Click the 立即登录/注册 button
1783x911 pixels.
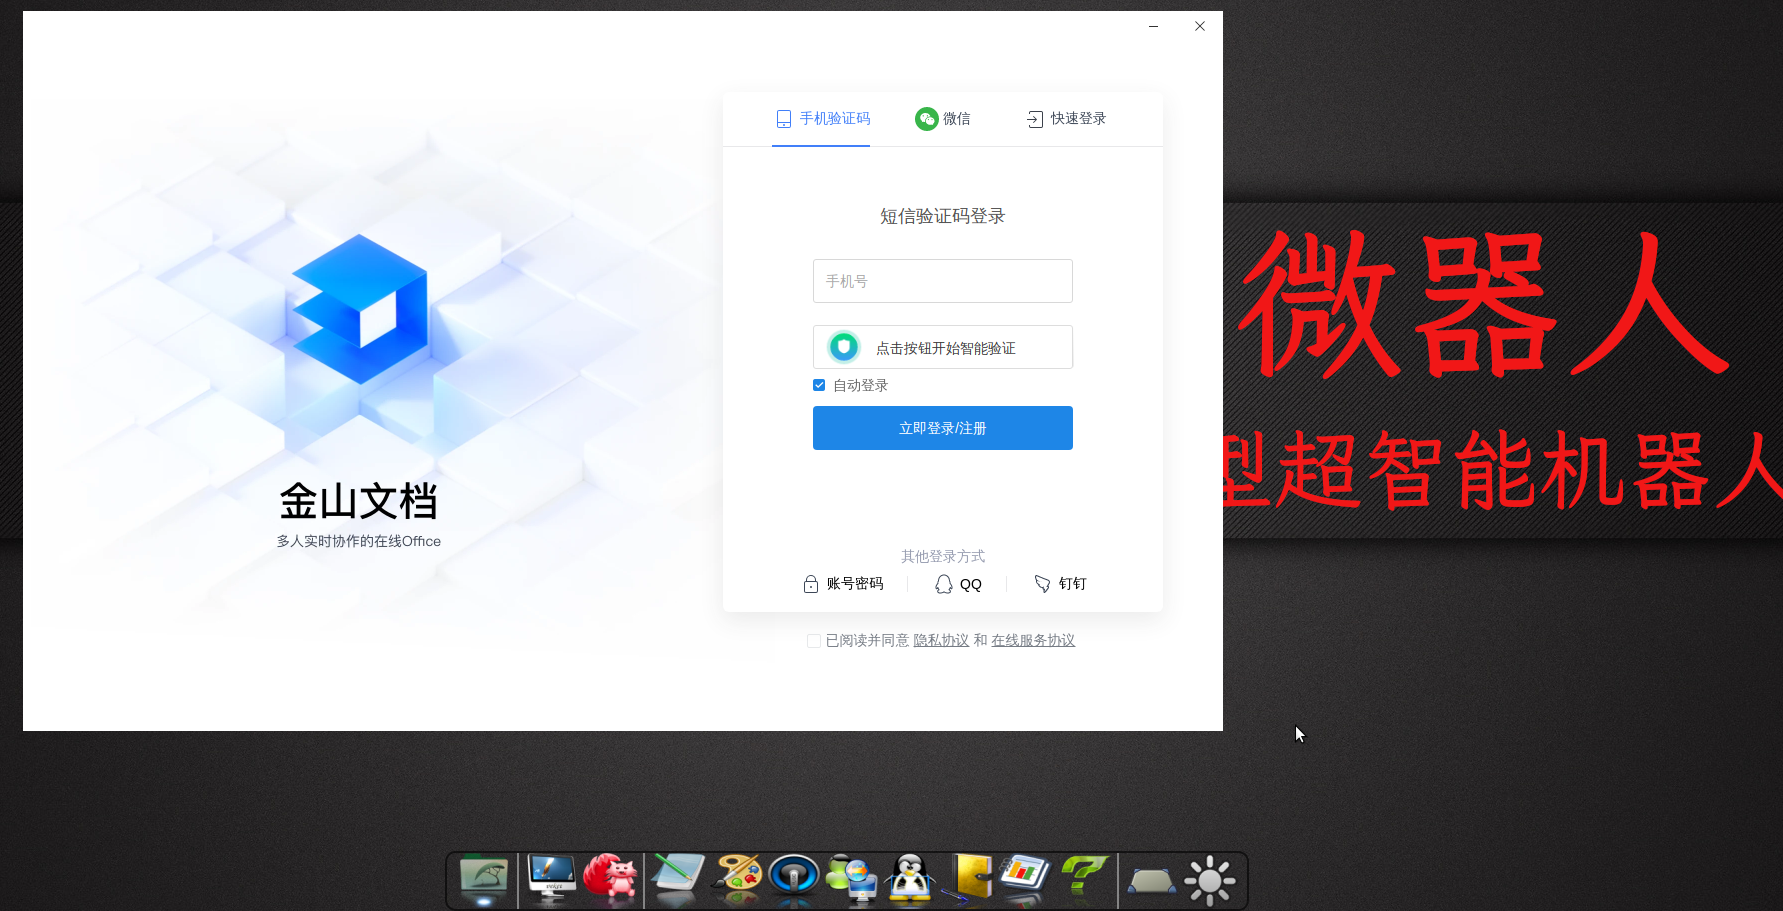[942, 428]
